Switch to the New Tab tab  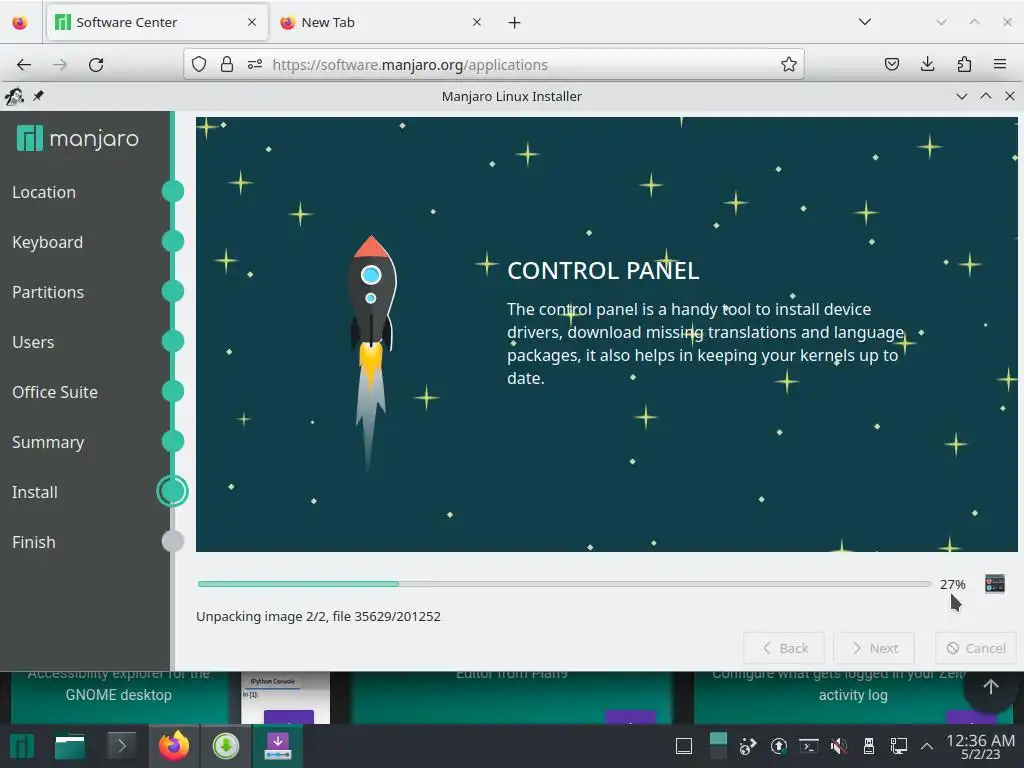point(382,23)
